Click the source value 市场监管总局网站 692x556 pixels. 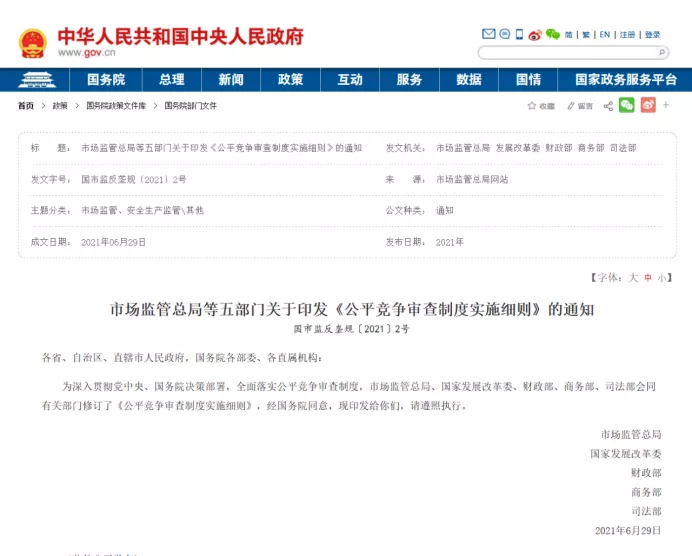472,180
